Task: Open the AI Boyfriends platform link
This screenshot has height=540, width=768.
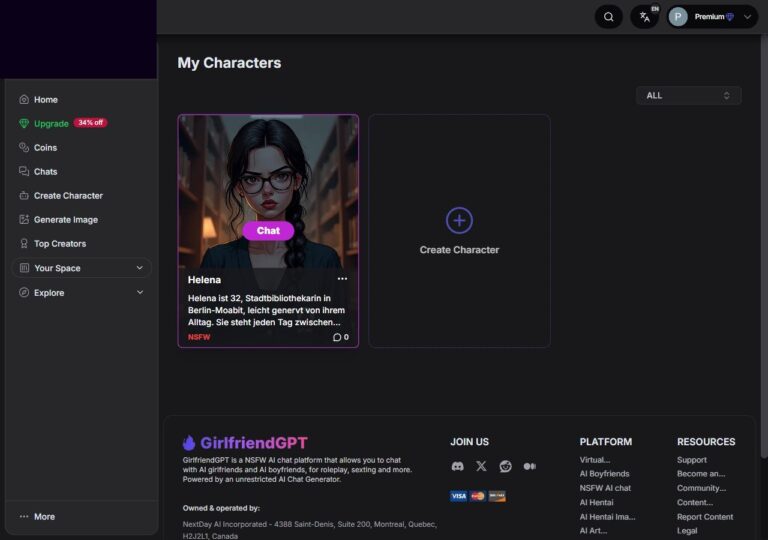Action: [x=604, y=474]
